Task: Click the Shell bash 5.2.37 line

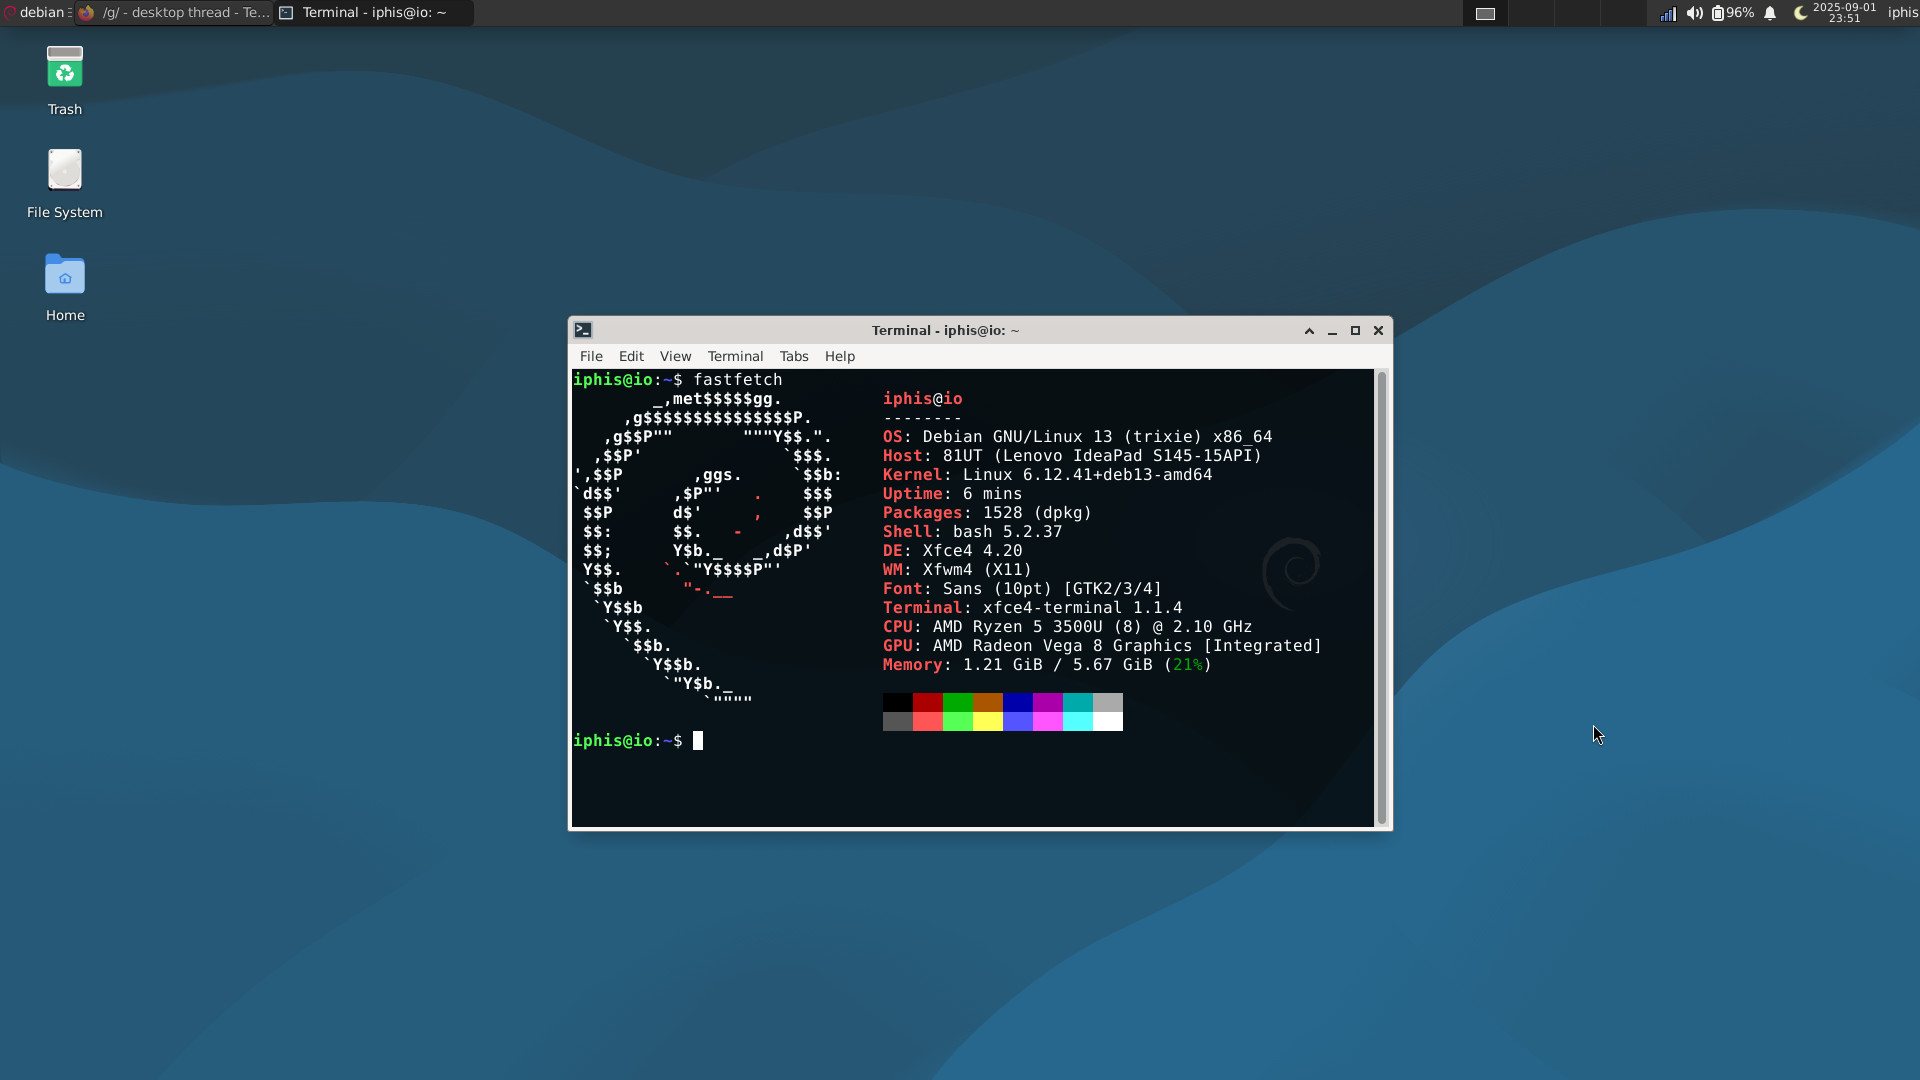Action: (x=972, y=532)
